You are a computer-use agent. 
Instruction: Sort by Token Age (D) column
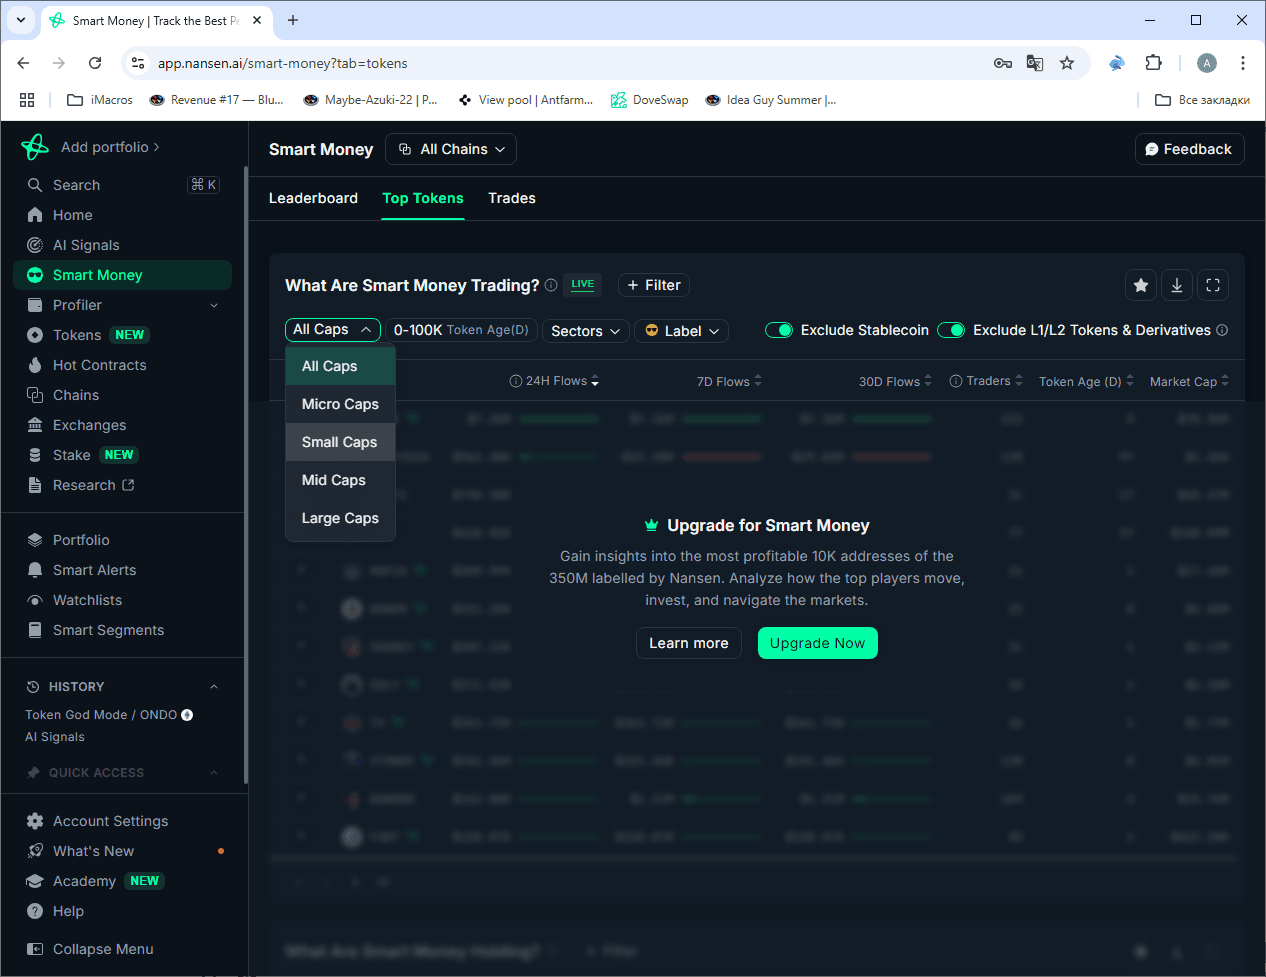(1087, 381)
